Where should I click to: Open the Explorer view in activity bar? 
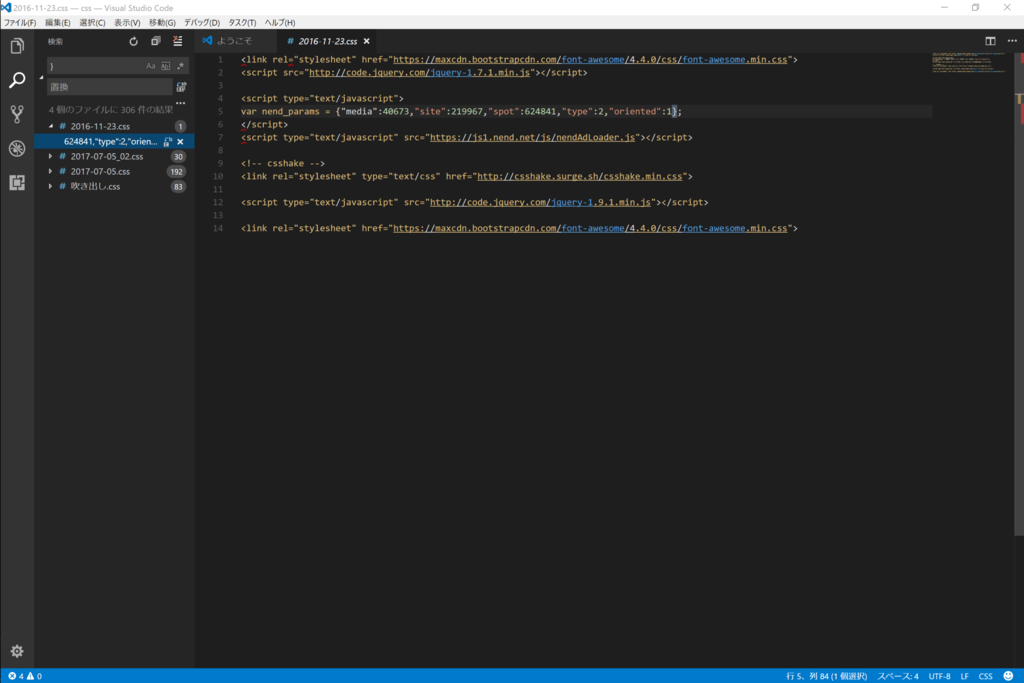(17, 46)
